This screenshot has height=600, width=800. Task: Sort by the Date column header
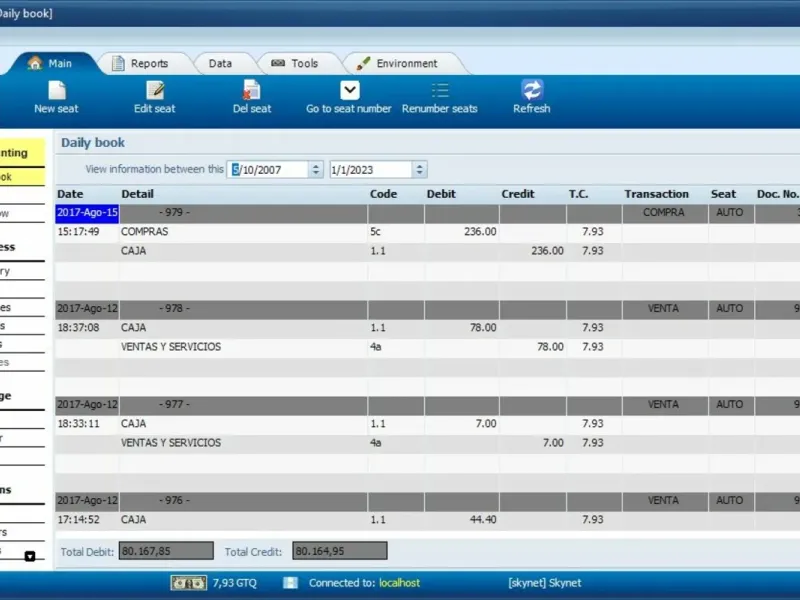pos(70,194)
